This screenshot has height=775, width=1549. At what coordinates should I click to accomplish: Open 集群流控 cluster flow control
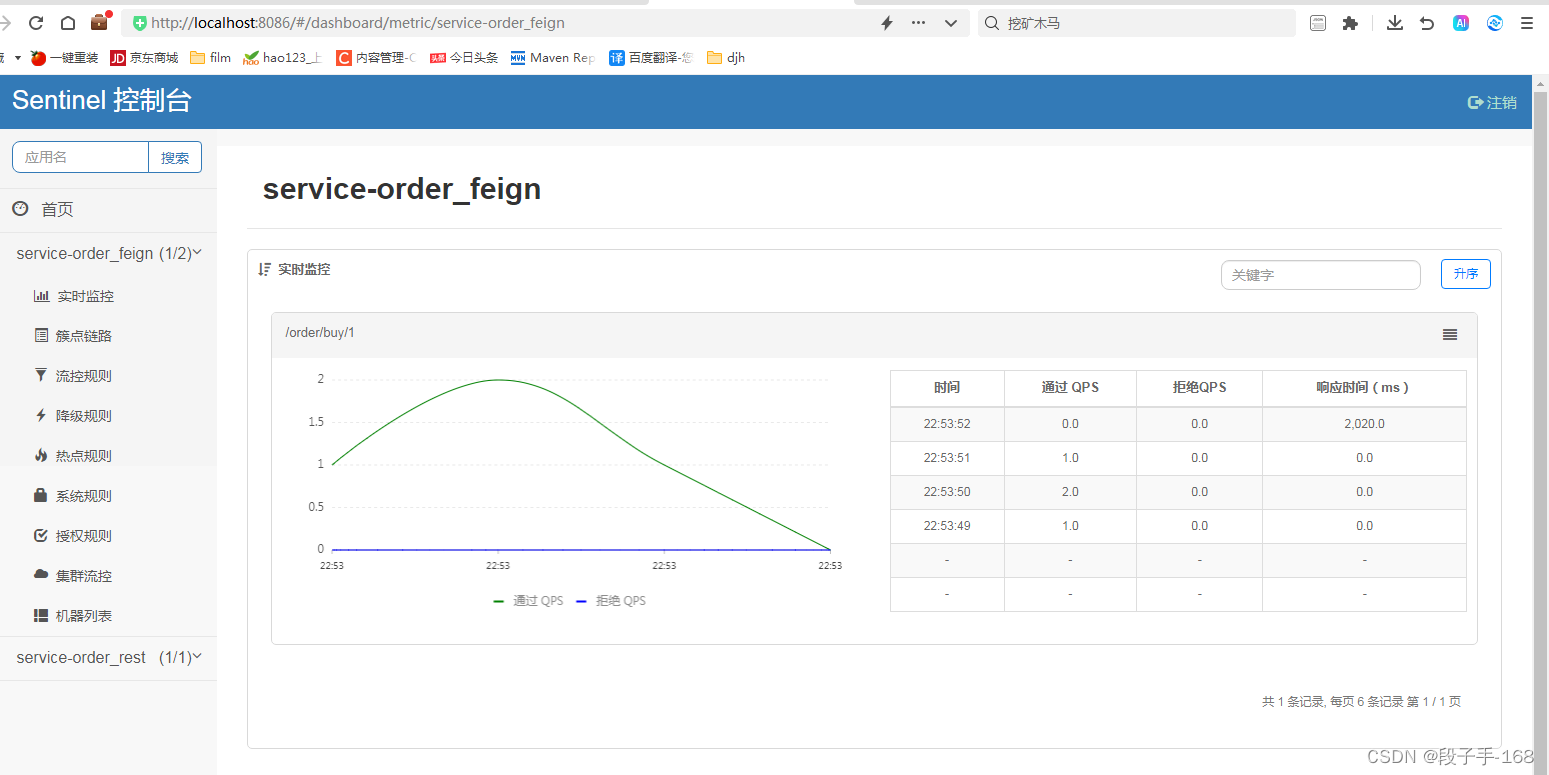73,576
